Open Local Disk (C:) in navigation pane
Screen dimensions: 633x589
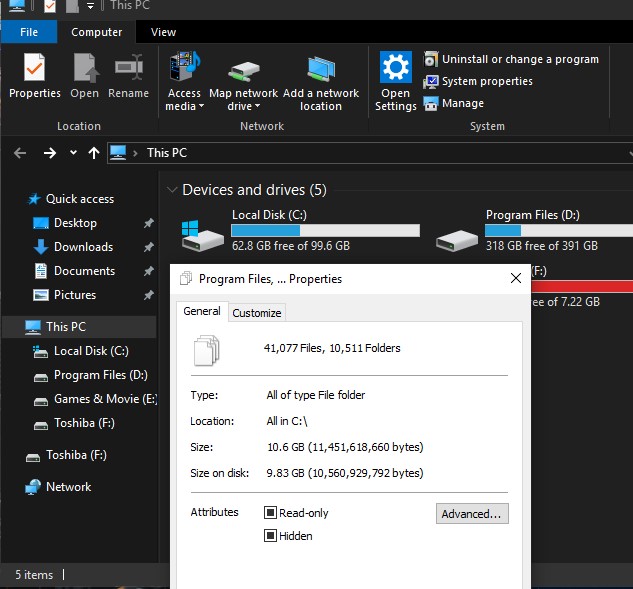click(91, 351)
